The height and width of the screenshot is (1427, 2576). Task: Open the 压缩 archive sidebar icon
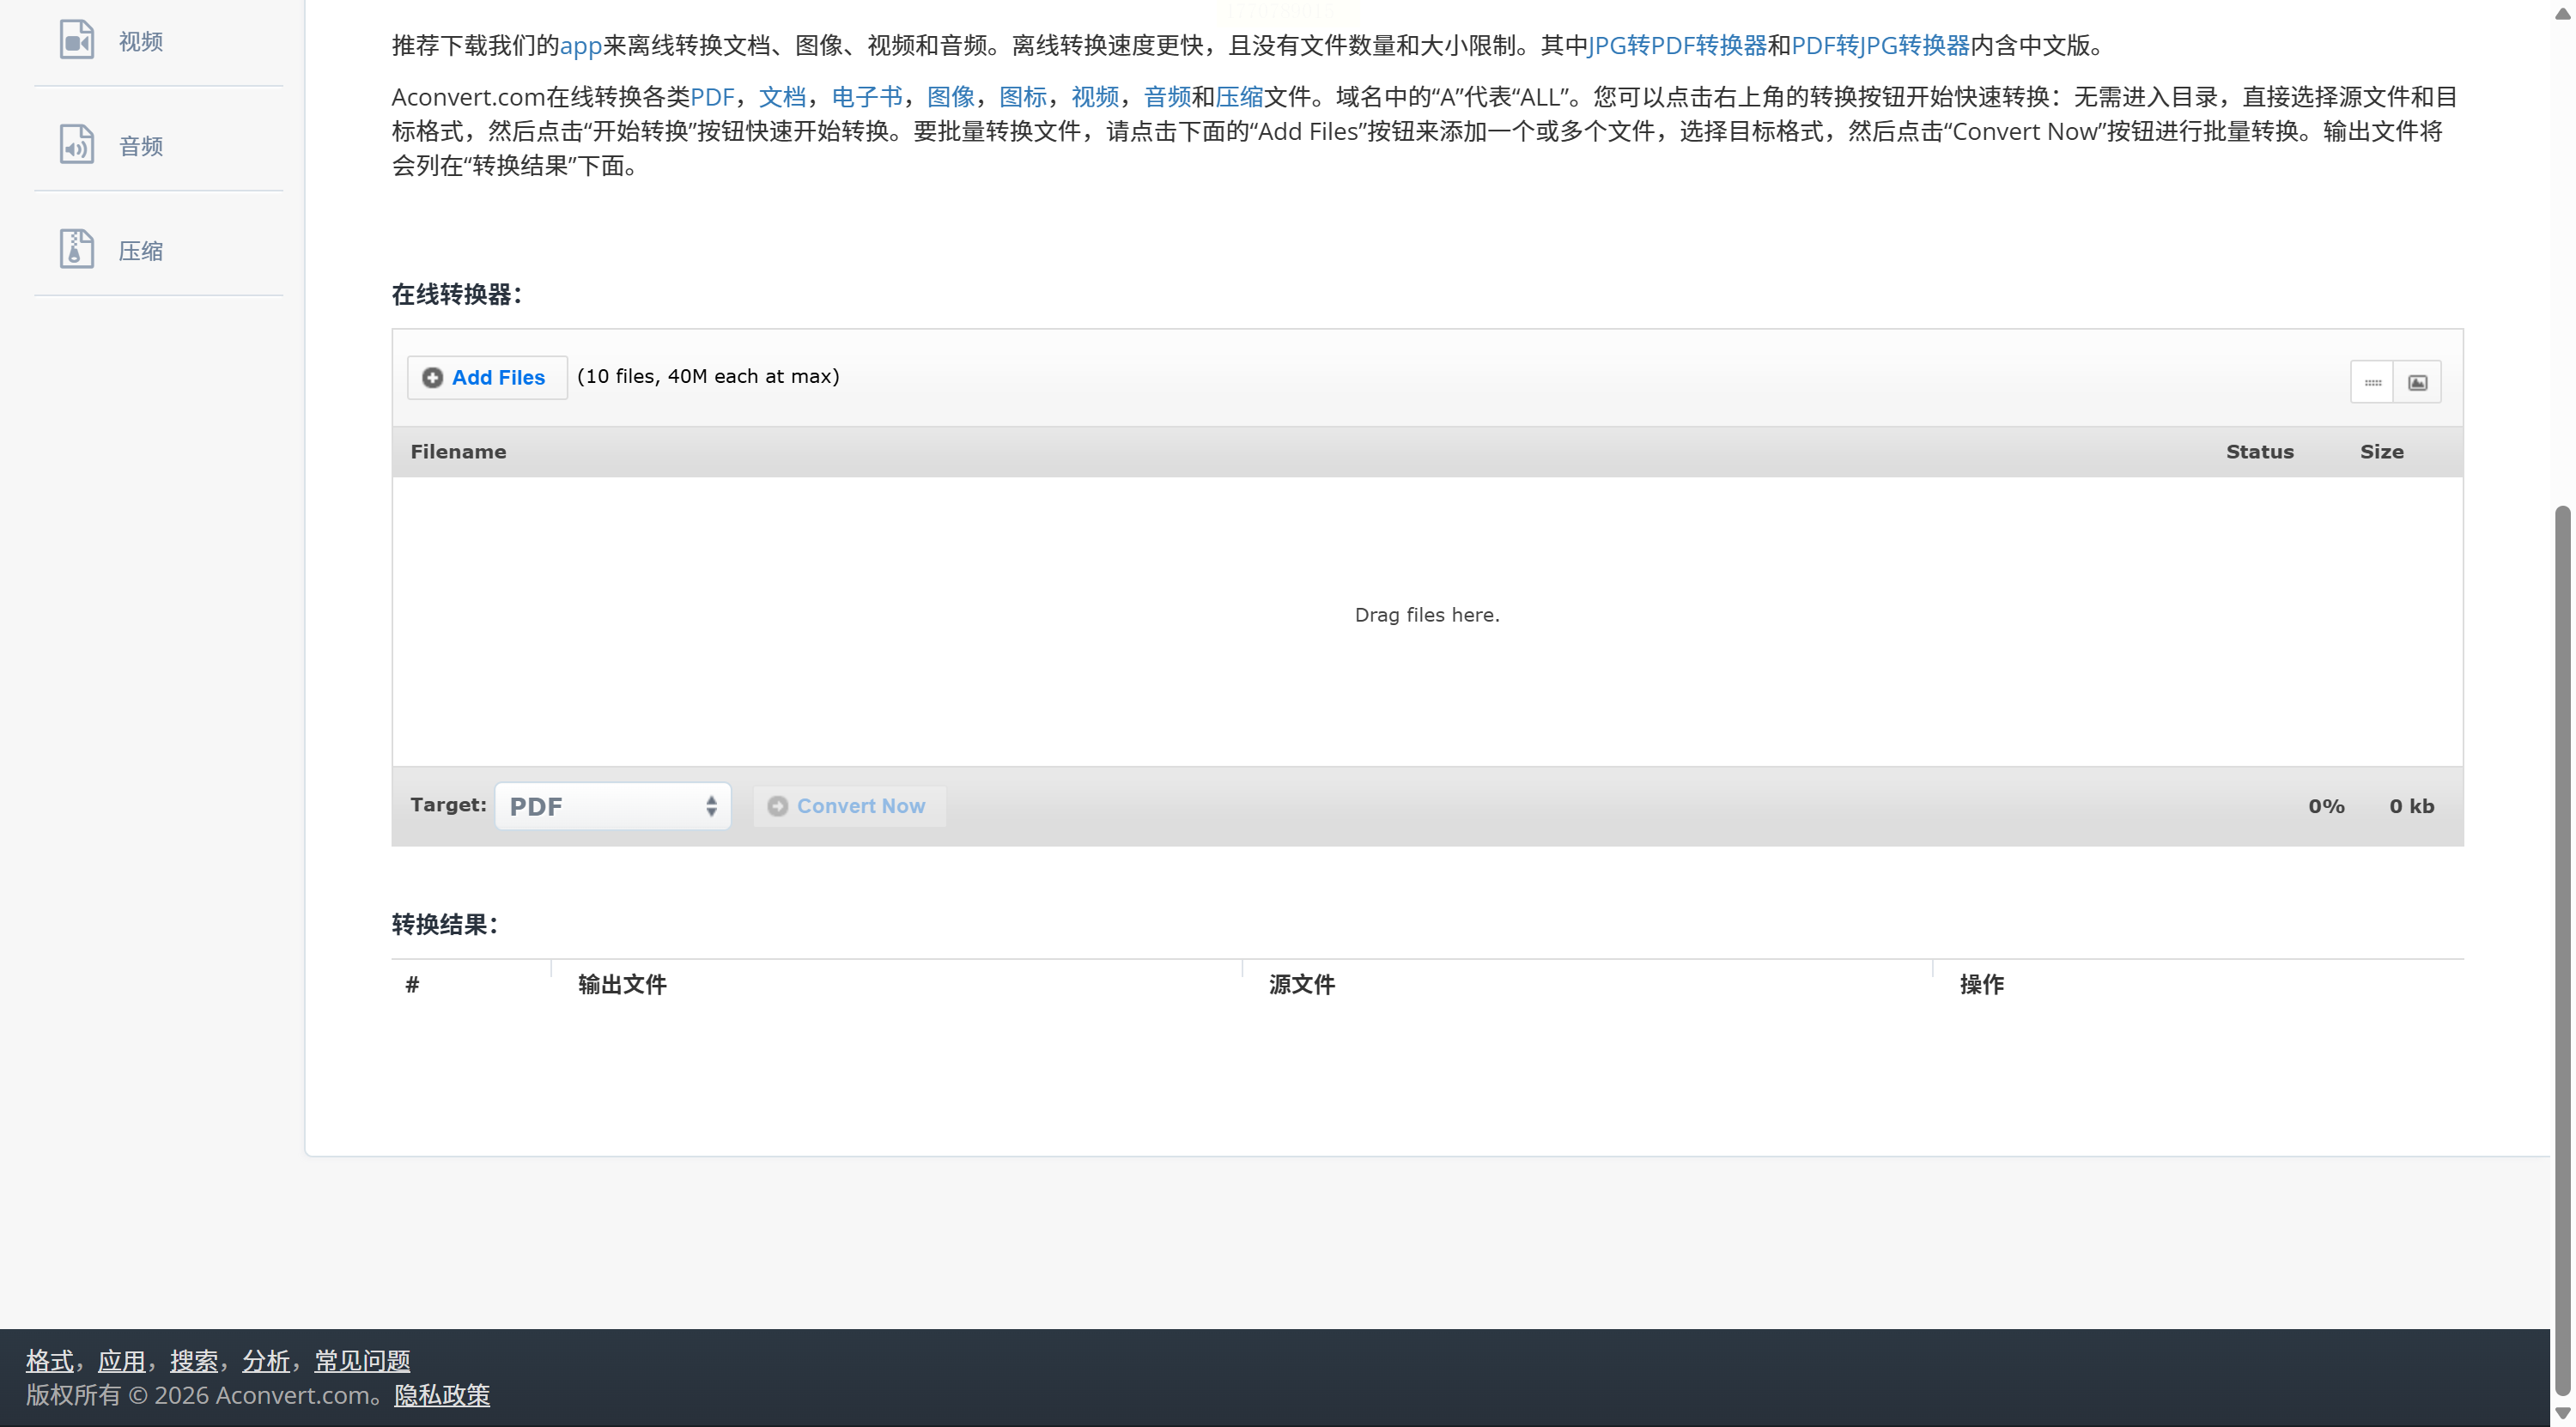pos(77,249)
